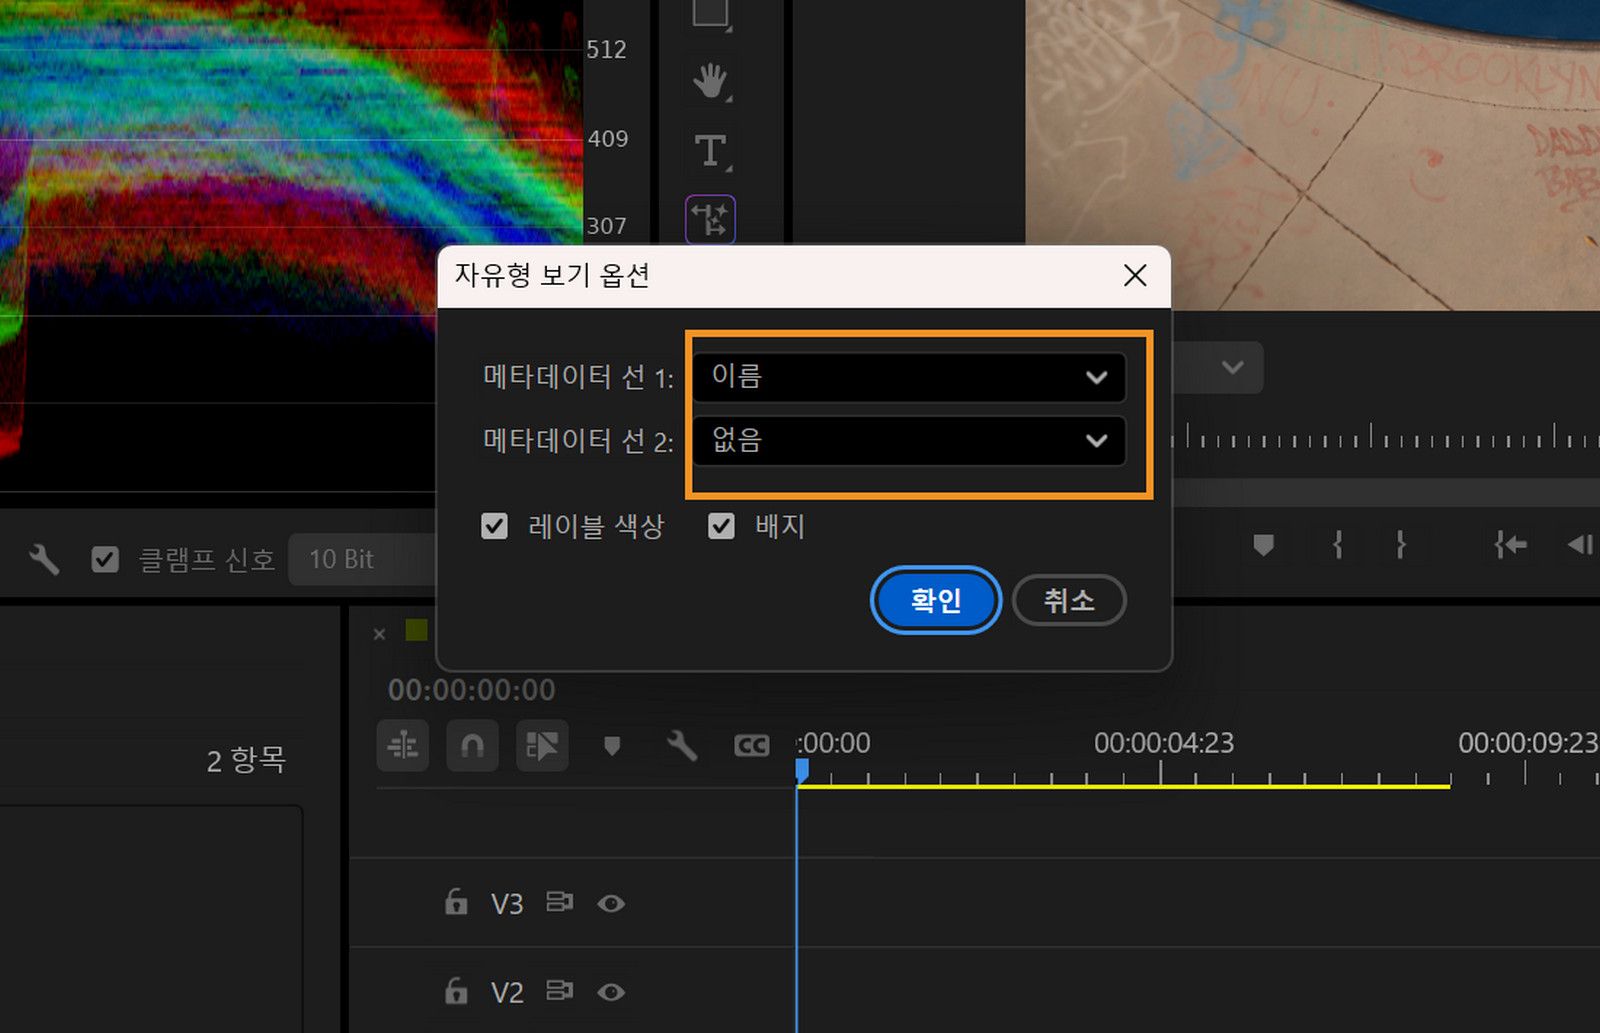Hide V2 track output with the eye icon
The height and width of the screenshot is (1033, 1600).
coord(613,992)
